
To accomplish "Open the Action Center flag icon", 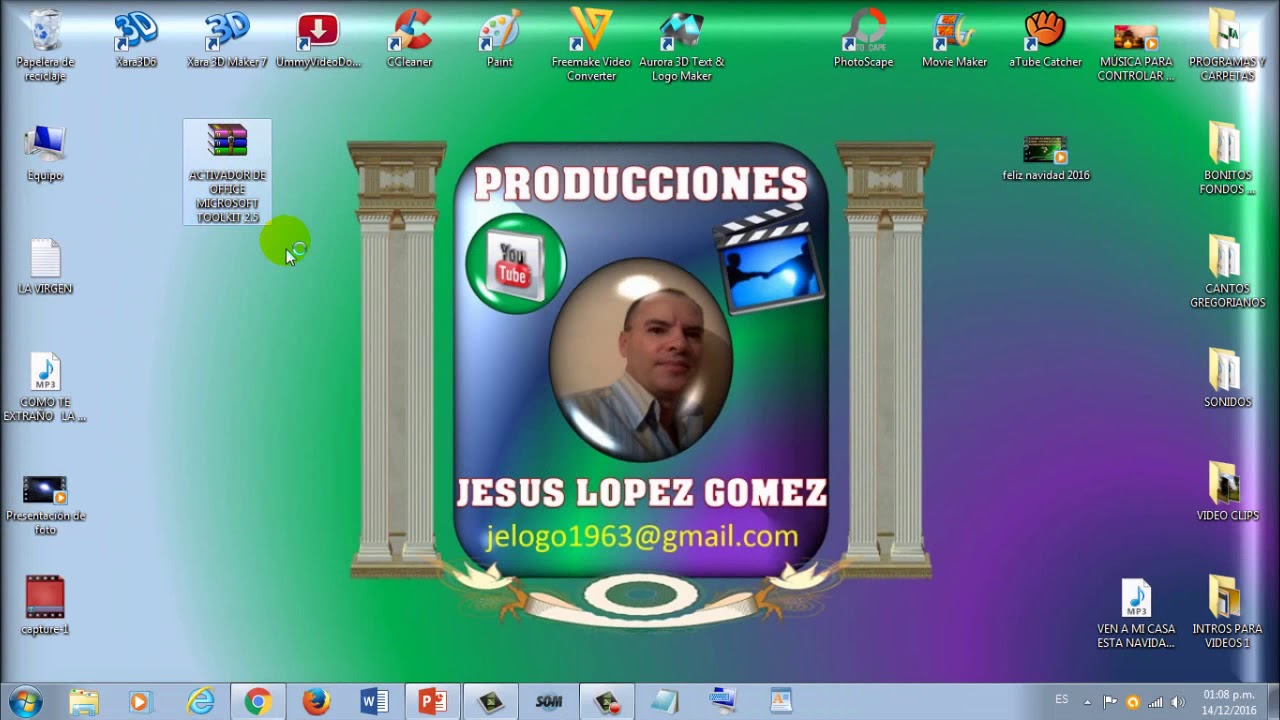I will click(1110, 702).
